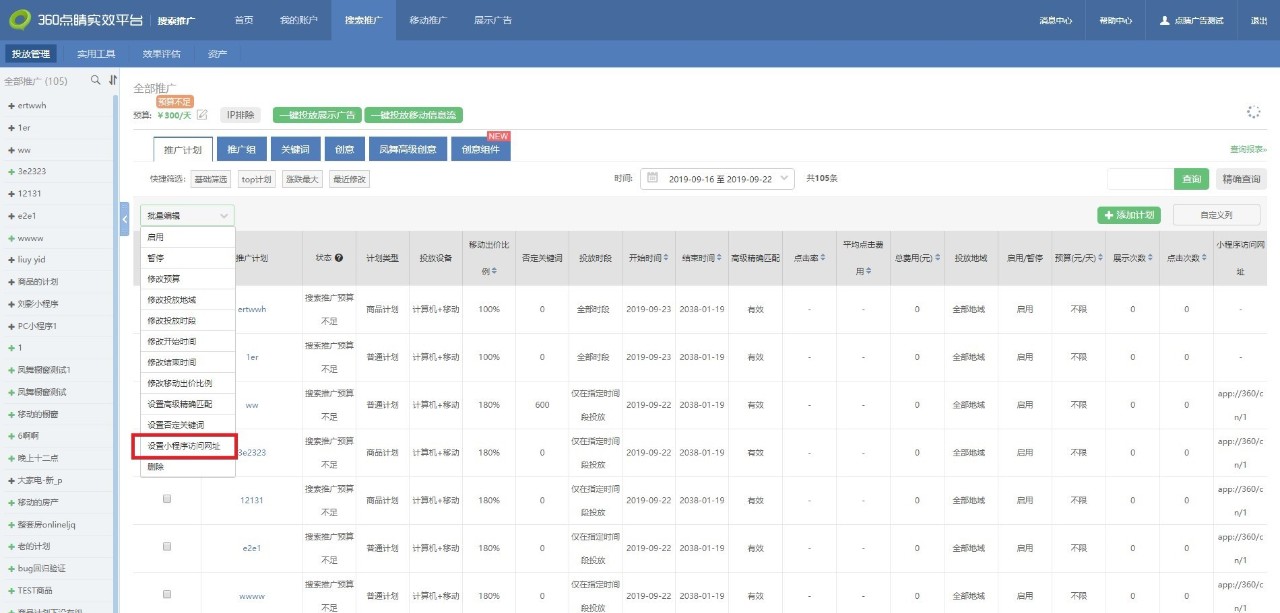Click the pencil icon to edit budget
Viewport: 1280px width, 613px height.
(x=202, y=115)
